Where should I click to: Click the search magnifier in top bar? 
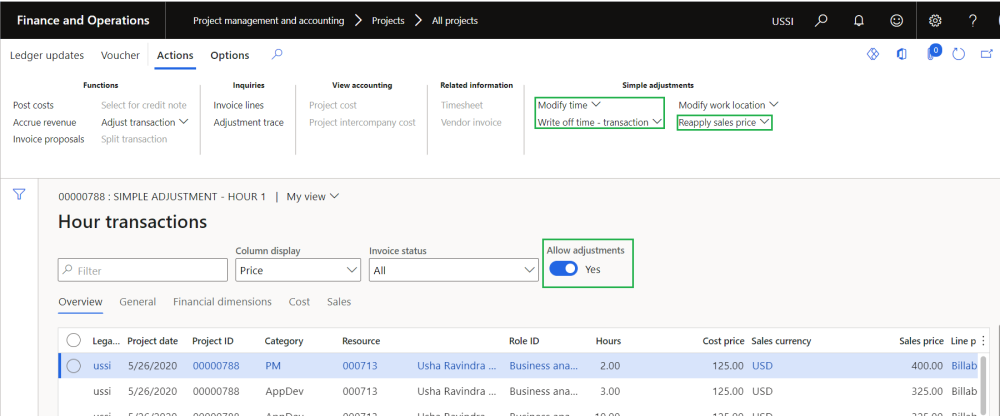821,20
